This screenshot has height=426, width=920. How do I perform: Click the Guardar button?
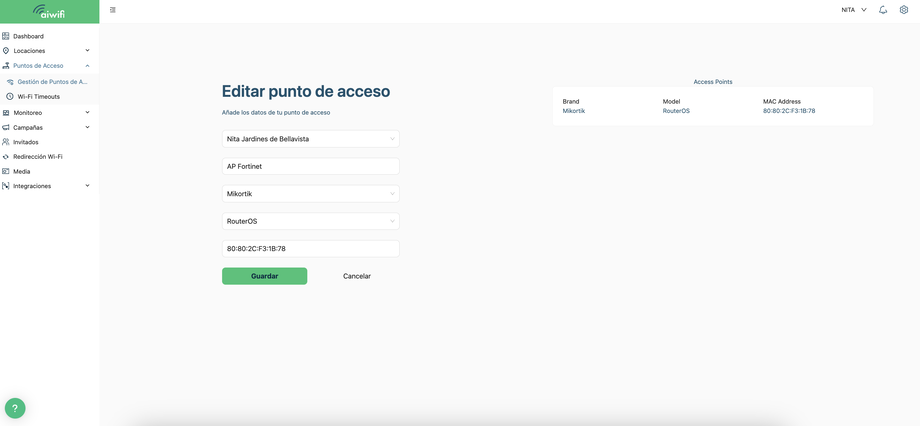[265, 276]
